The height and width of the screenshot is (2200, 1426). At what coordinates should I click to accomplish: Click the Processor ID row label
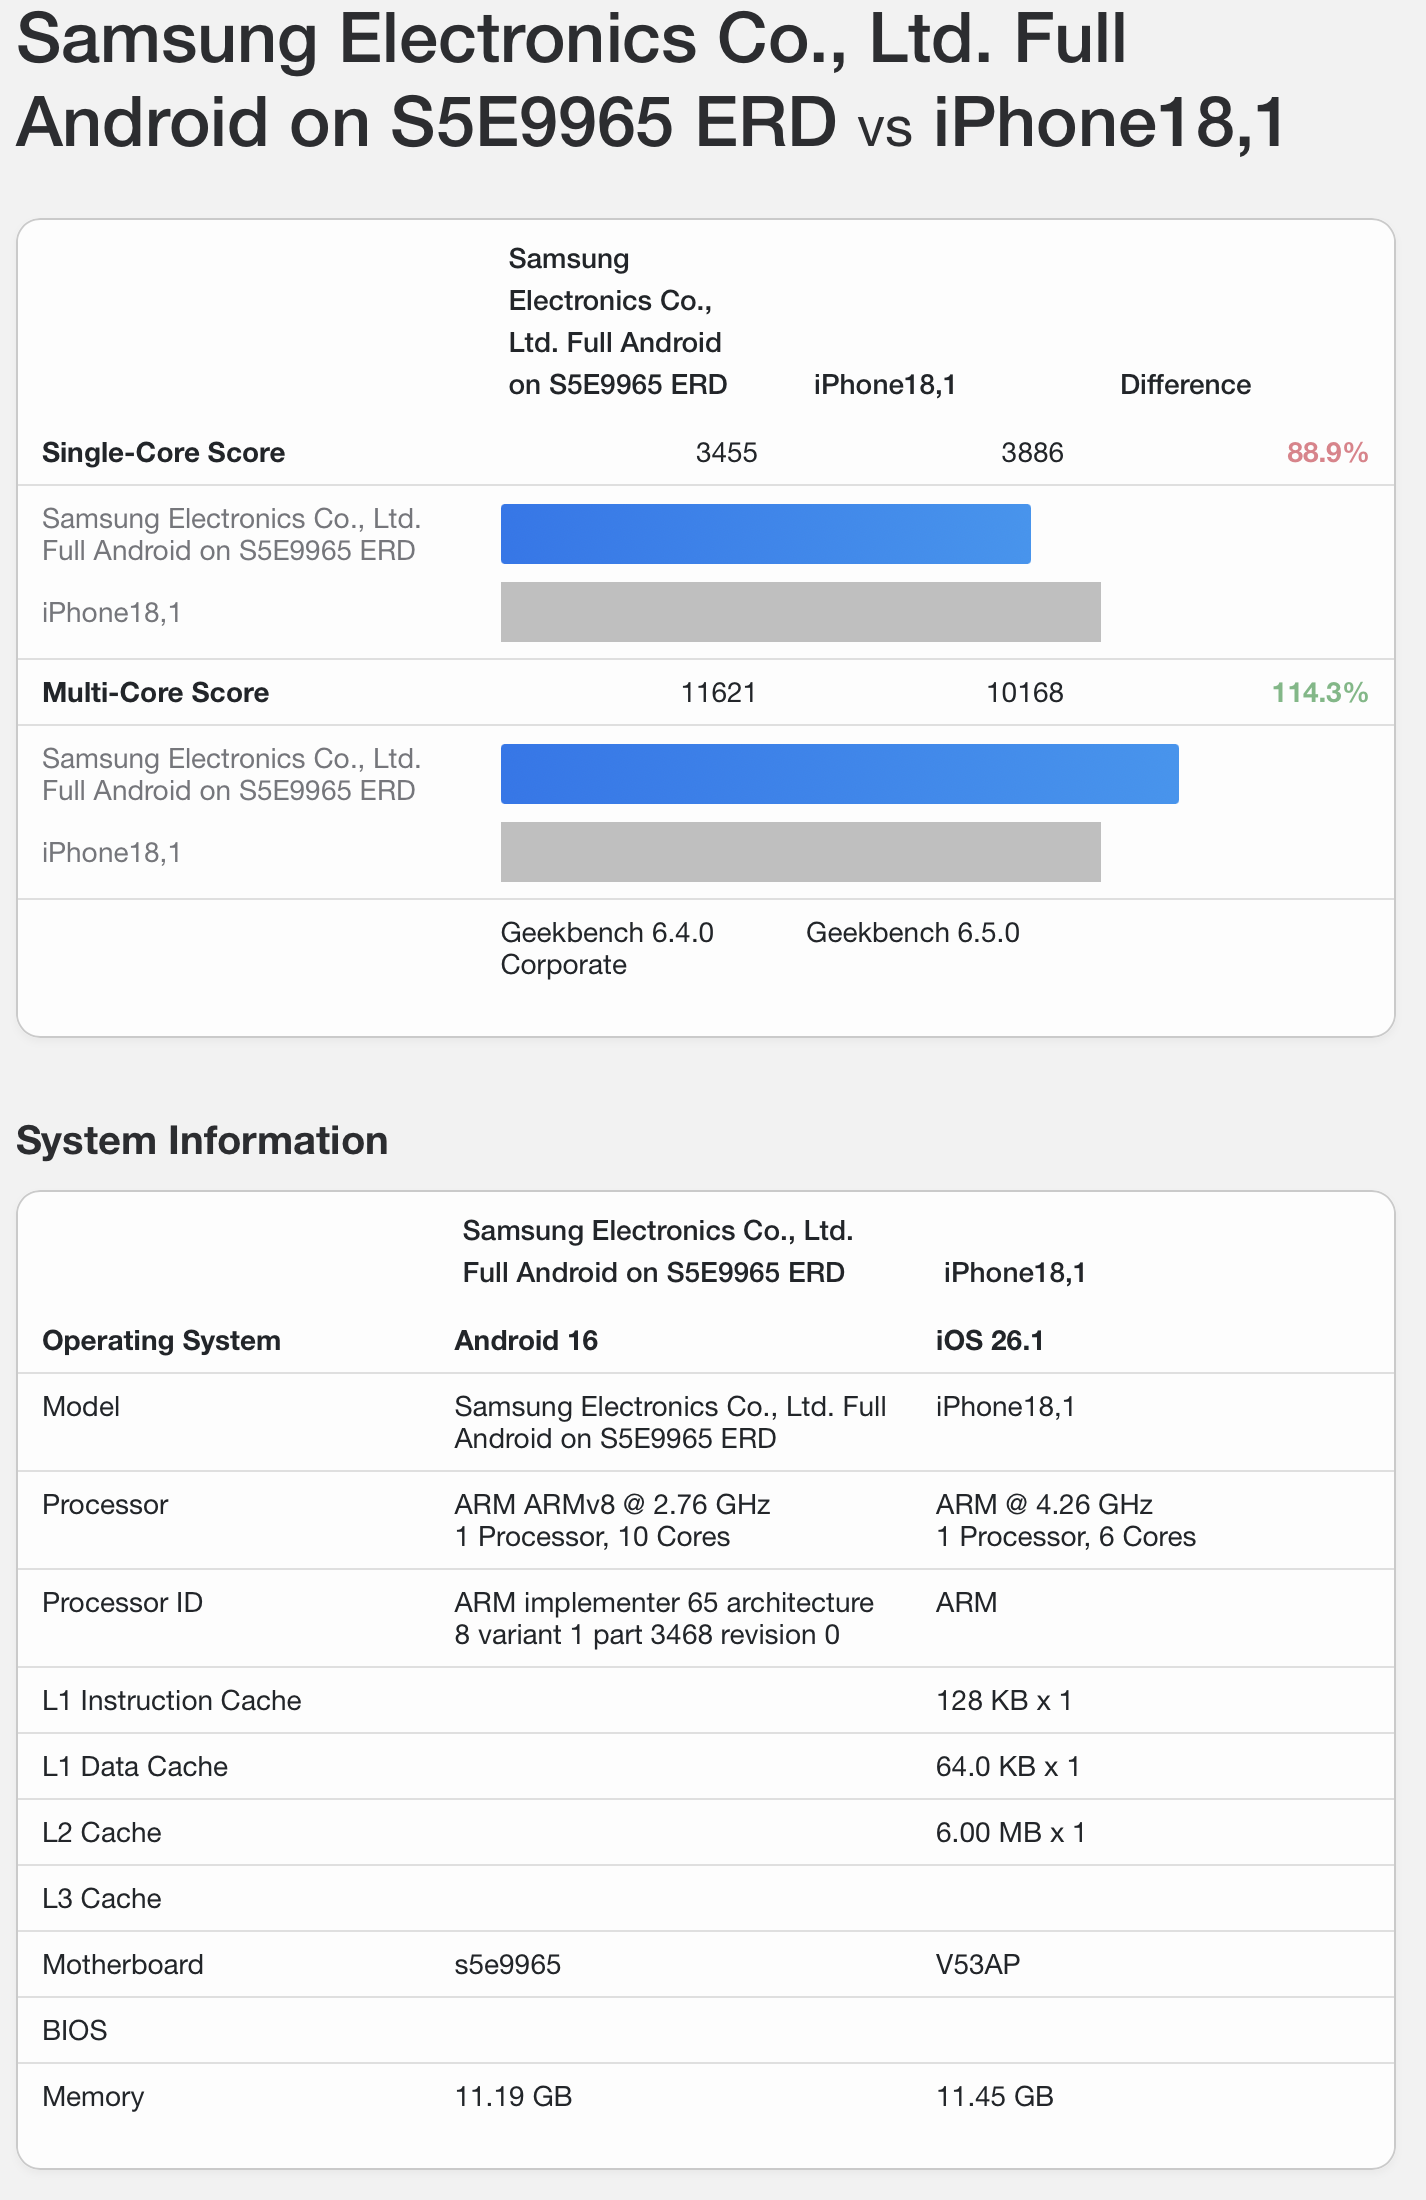coord(122,1603)
